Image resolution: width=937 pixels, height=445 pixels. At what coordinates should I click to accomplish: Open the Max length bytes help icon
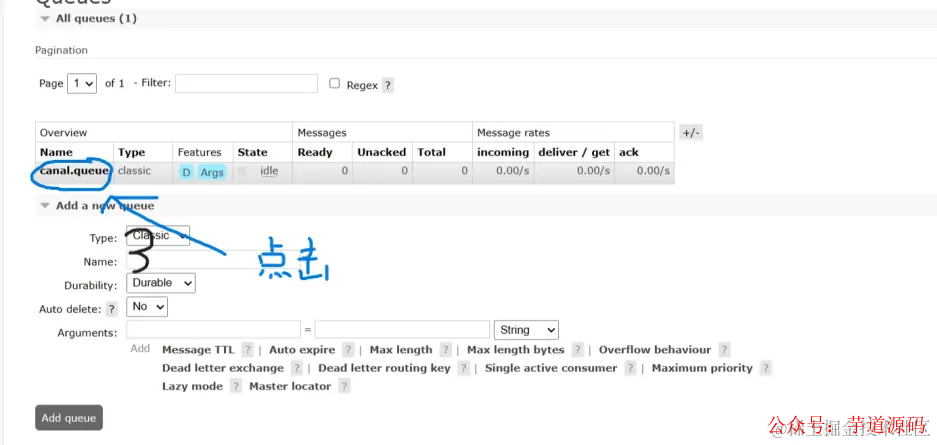(577, 350)
